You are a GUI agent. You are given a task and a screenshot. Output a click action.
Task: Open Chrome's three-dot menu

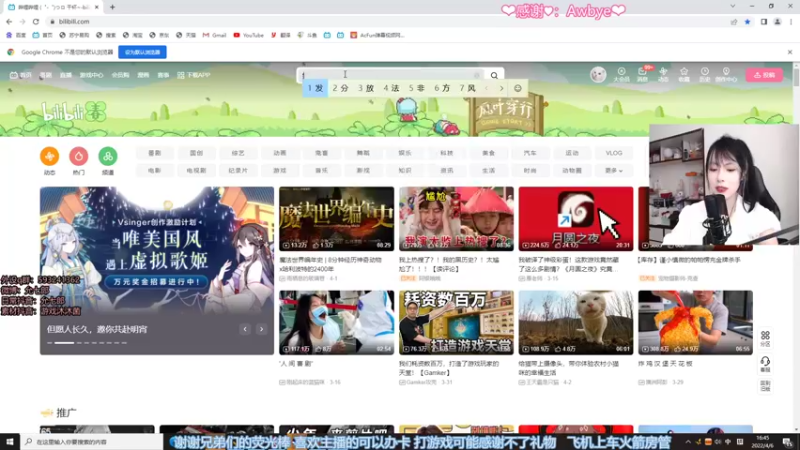[791, 21]
